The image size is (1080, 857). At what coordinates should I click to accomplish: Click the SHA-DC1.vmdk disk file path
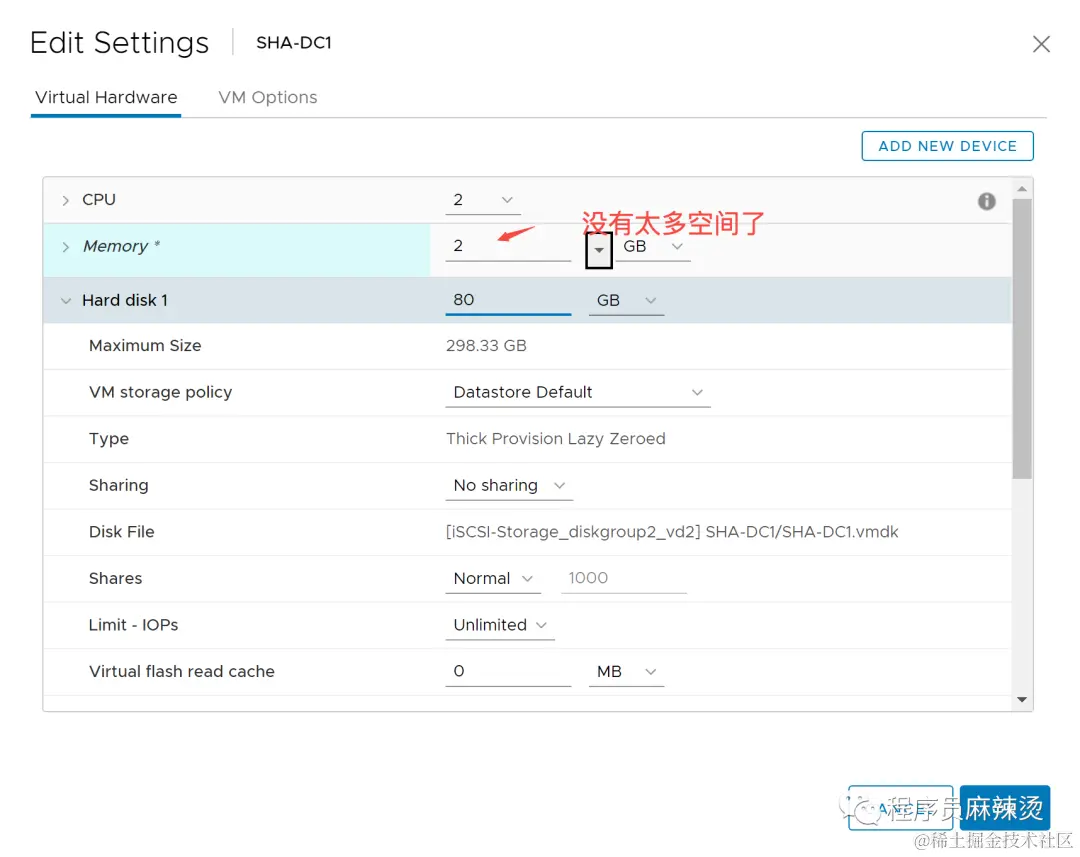672,532
